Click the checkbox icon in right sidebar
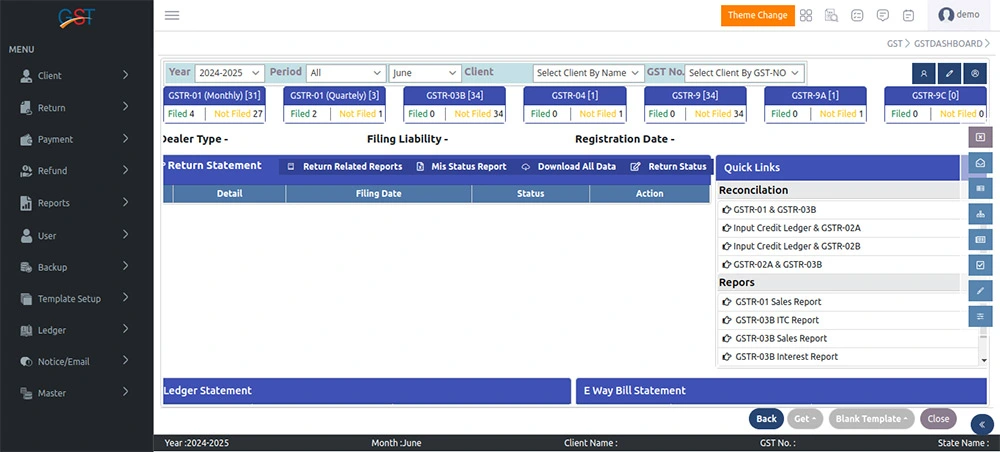This screenshot has height=452, width=1000. (x=980, y=265)
